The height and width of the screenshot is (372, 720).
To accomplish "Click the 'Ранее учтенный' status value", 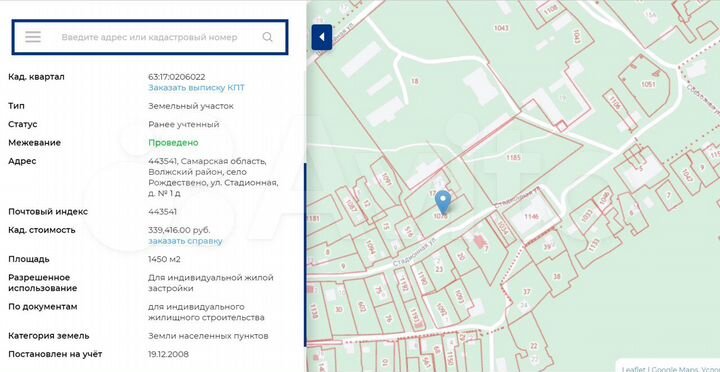I will point(184,124).
